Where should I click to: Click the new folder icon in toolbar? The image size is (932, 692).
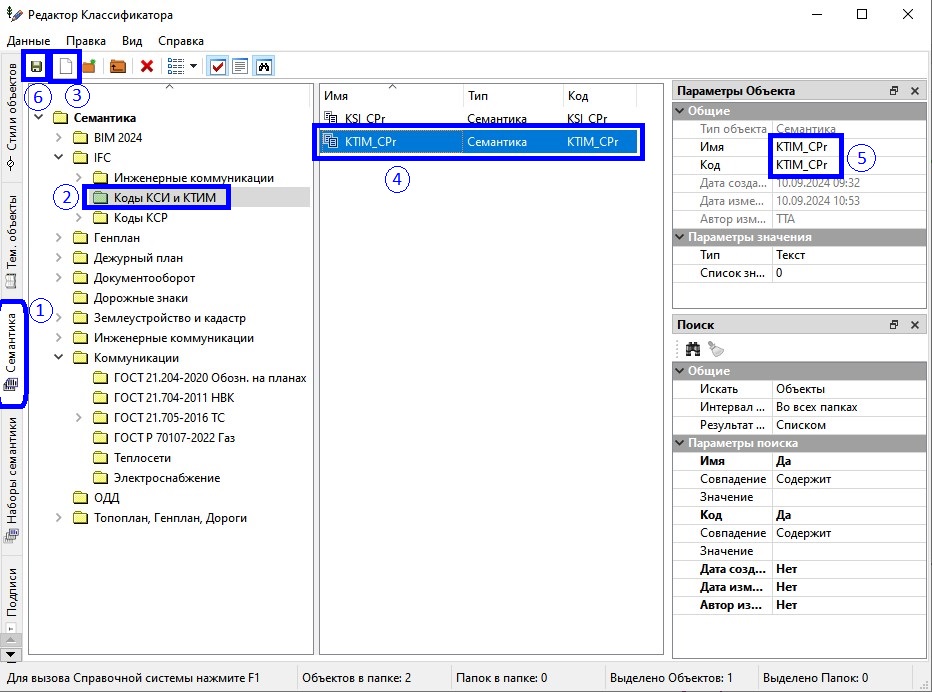pyautogui.click(x=89, y=67)
